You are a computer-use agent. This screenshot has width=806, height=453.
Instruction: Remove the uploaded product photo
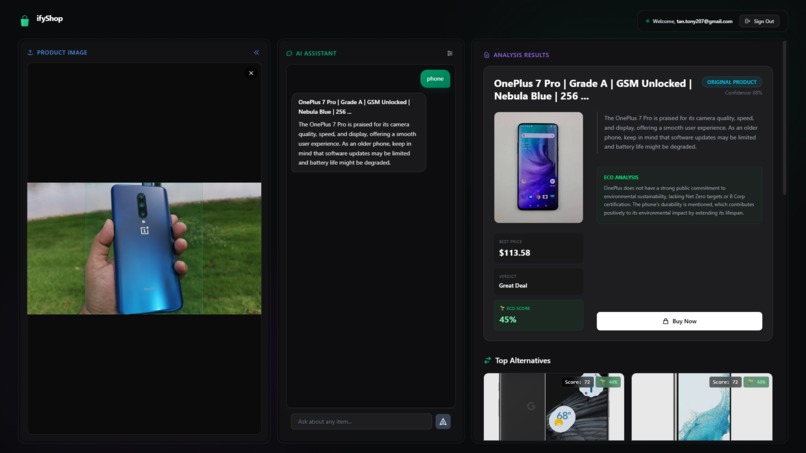point(251,73)
